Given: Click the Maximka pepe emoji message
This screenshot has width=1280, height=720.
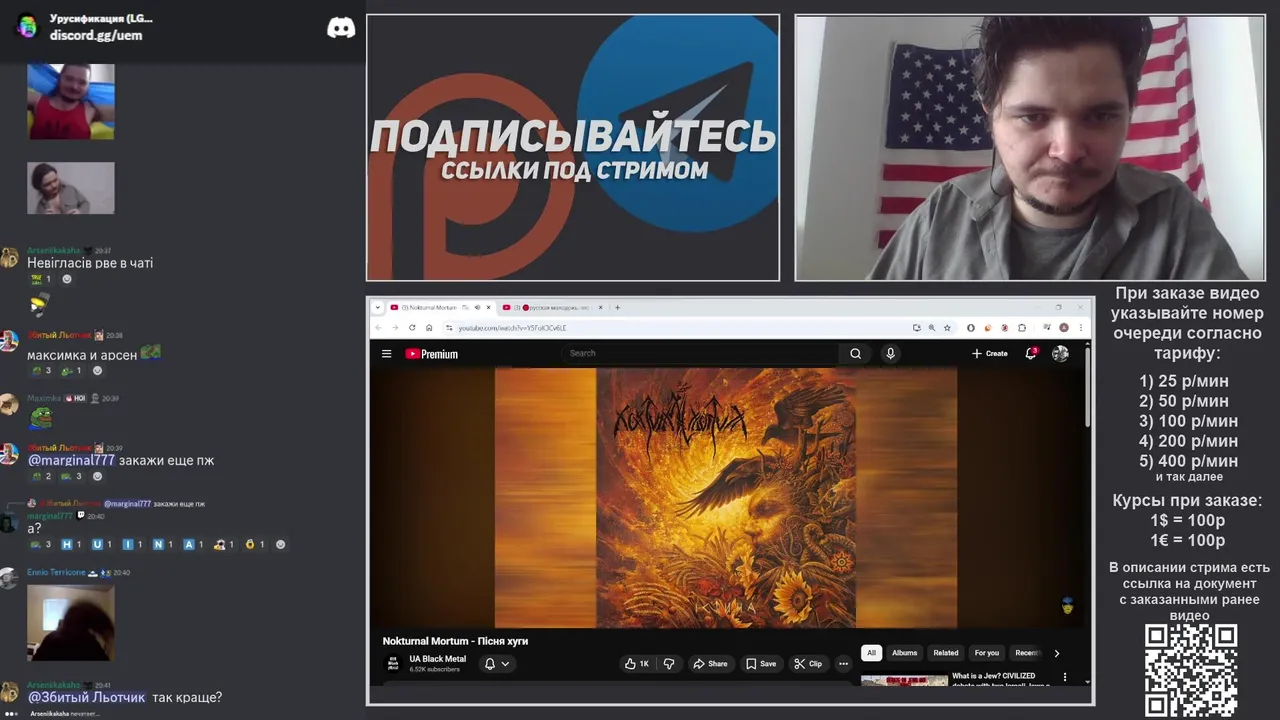Looking at the screenshot, I should 40,417.
